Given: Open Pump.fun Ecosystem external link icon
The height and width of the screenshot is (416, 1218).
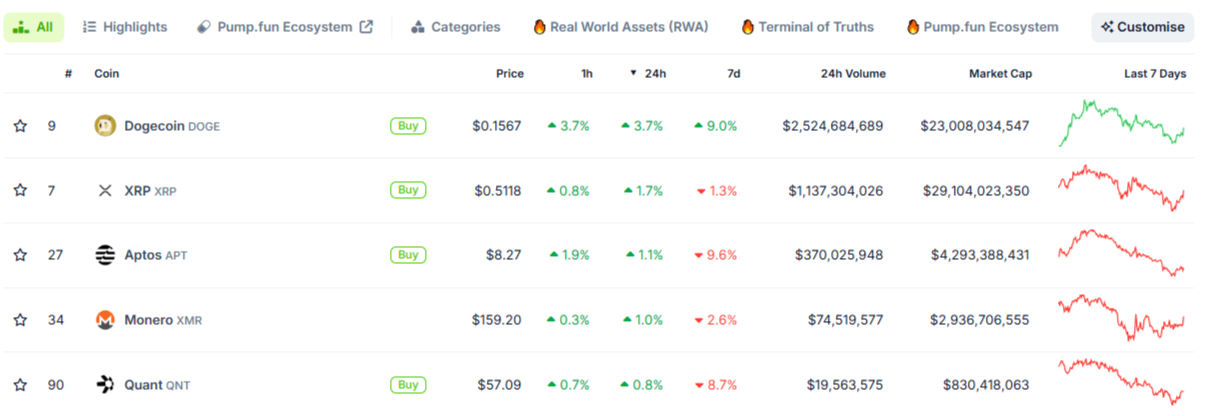Looking at the screenshot, I should point(366,27).
